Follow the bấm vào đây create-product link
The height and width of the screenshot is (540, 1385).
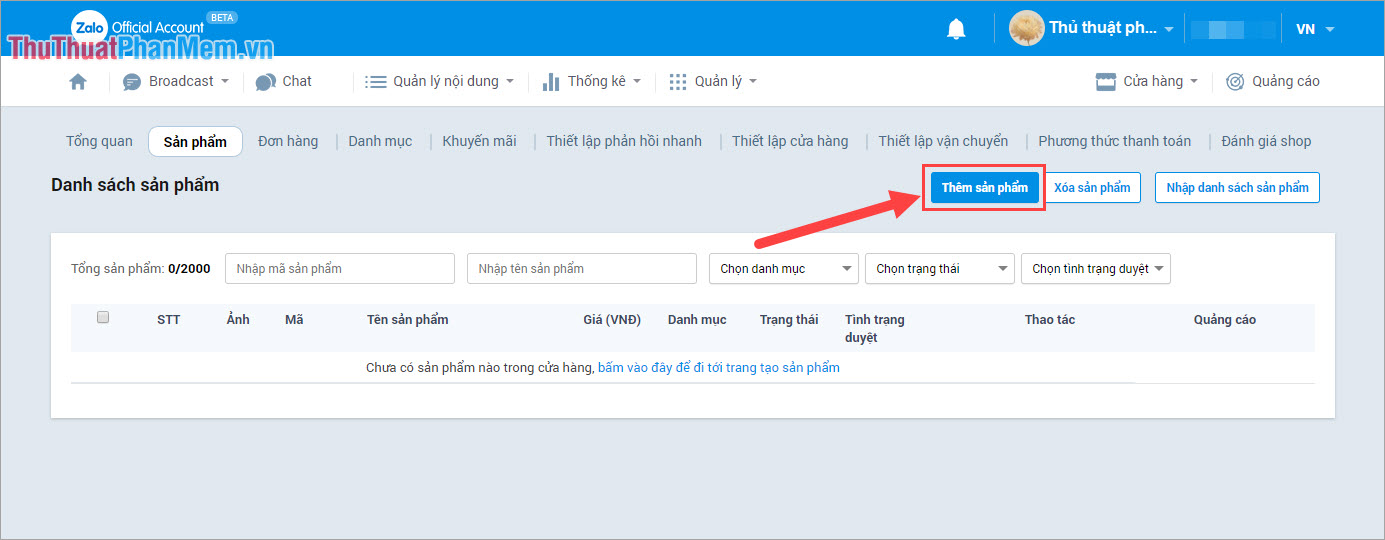[x=719, y=368]
